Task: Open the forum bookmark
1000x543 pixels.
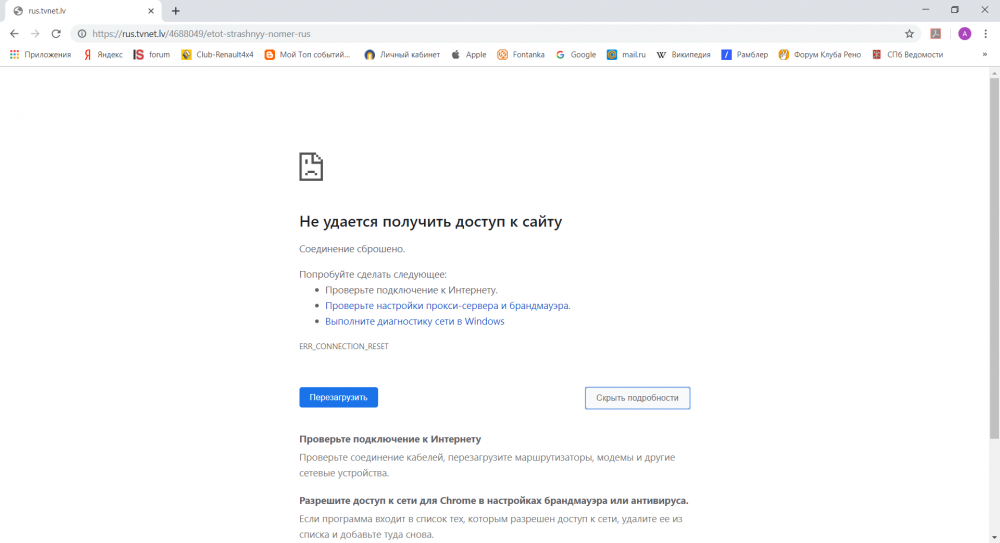Action: tap(152, 55)
